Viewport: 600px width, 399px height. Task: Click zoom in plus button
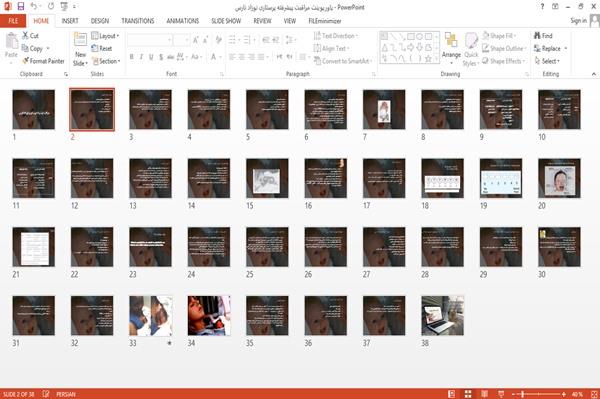point(564,394)
